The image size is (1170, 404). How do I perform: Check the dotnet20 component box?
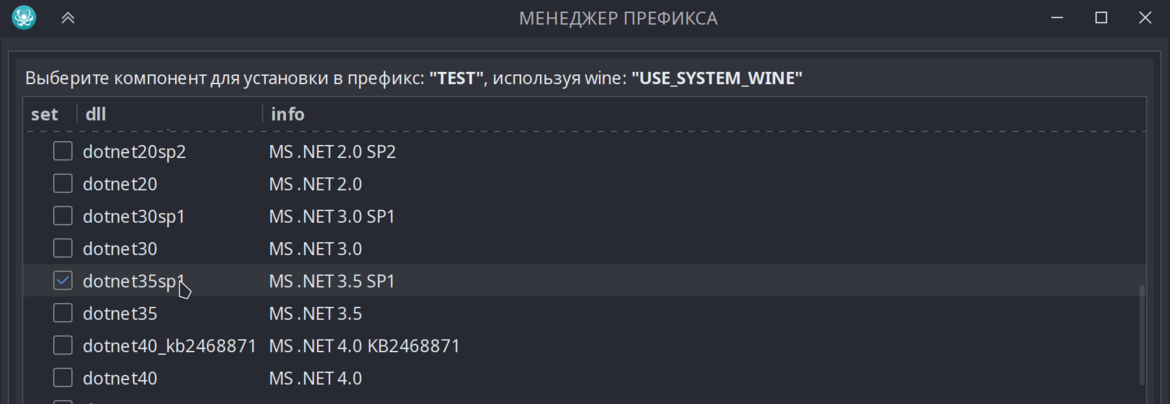[63, 184]
